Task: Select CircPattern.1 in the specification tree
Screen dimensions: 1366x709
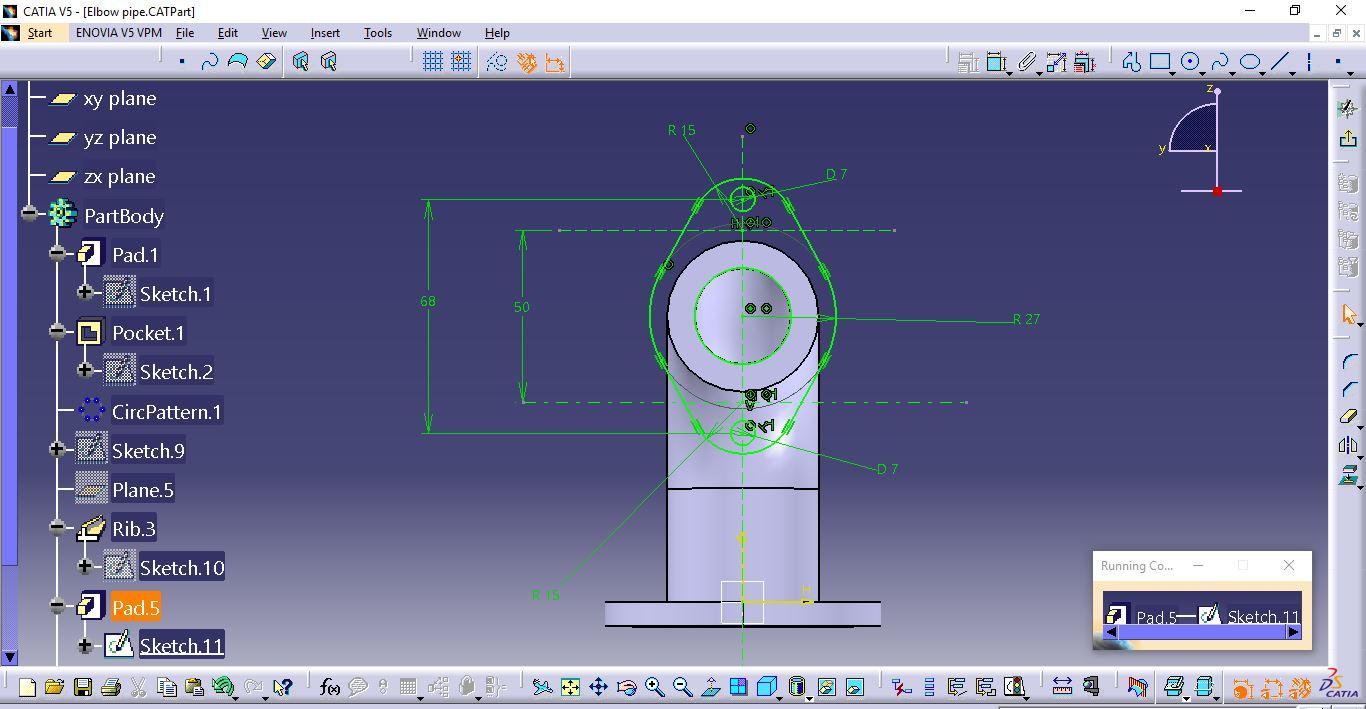Action: 166,411
